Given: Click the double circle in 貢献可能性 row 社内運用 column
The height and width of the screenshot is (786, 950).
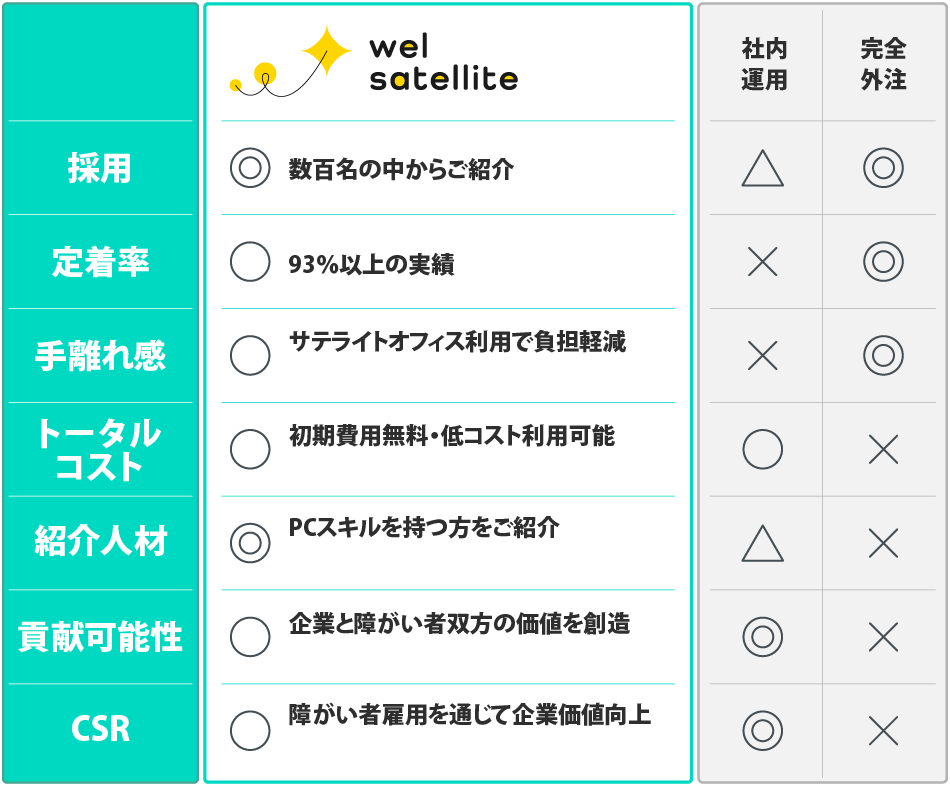Looking at the screenshot, I should click(763, 636).
